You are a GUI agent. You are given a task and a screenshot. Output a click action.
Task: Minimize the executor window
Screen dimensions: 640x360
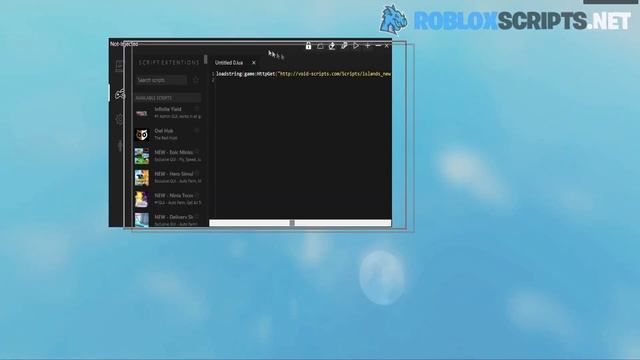coord(378,46)
